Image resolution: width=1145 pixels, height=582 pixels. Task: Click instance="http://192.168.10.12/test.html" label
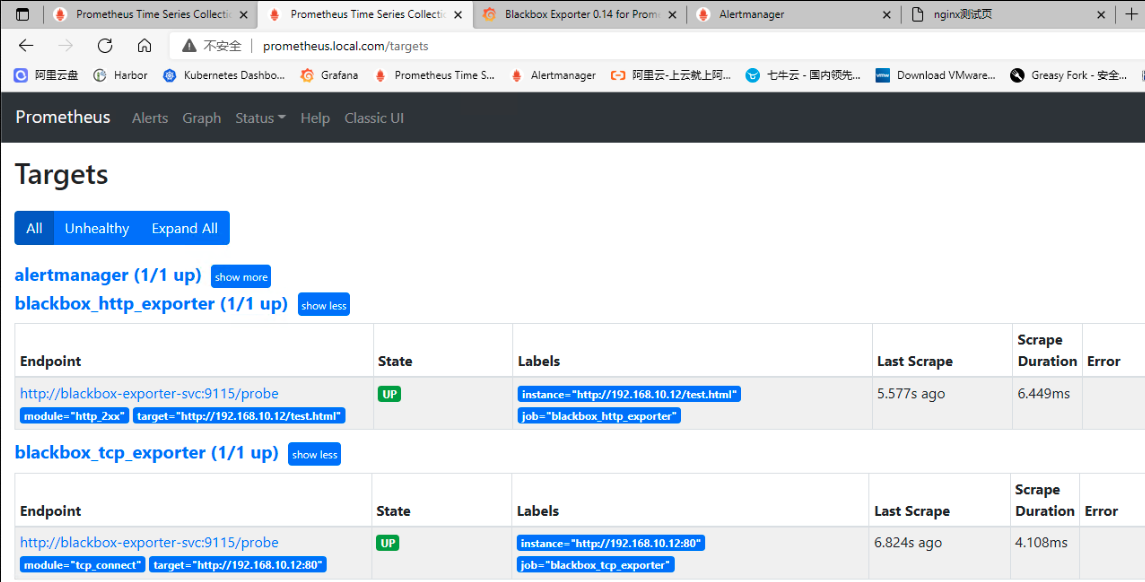[x=629, y=394]
